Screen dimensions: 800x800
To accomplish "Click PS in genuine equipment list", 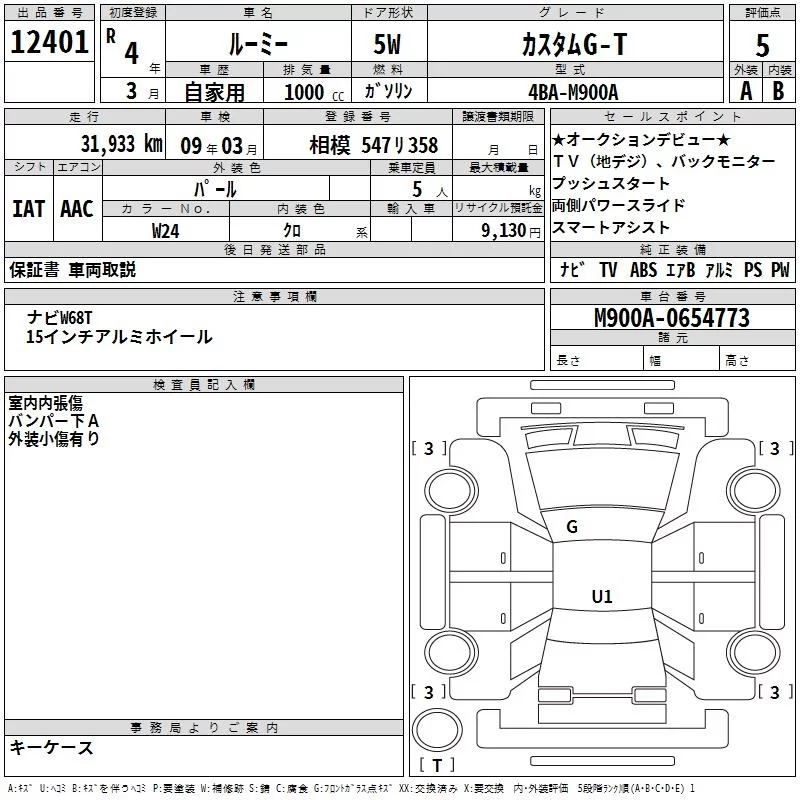I will [753, 269].
